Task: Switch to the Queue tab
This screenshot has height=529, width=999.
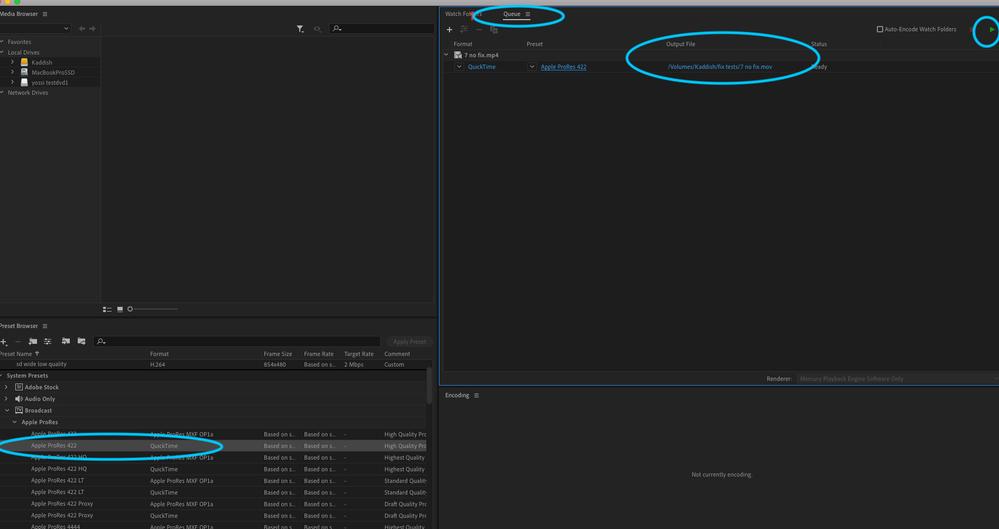Action: click(512, 14)
